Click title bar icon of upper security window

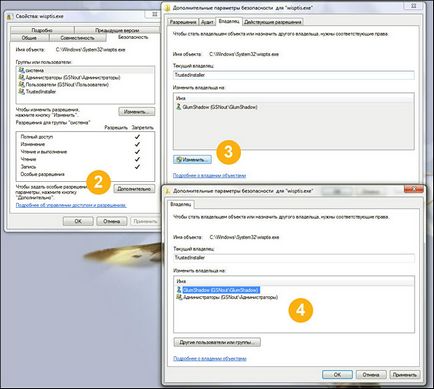point(167,7)
